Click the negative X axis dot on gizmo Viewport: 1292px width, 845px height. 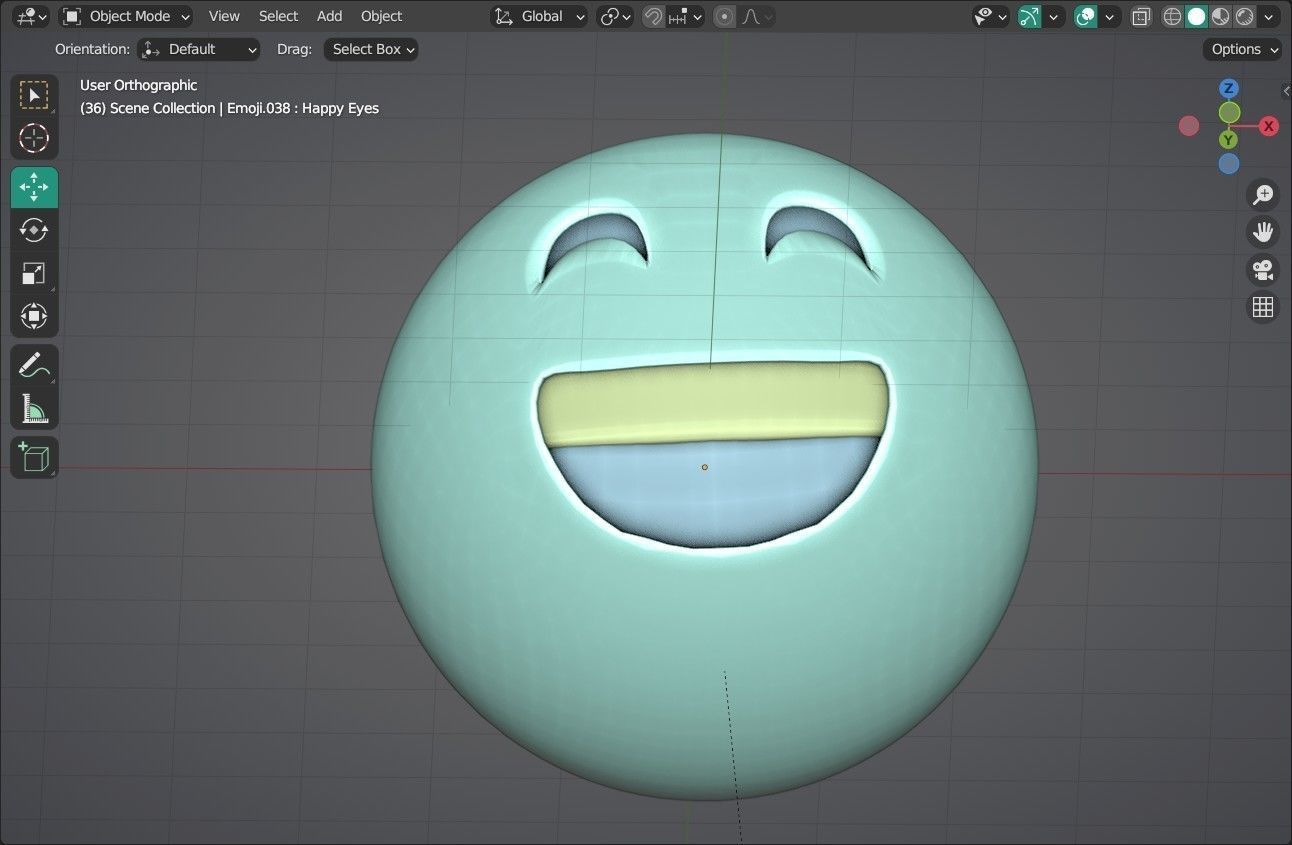coord(1189,126)
